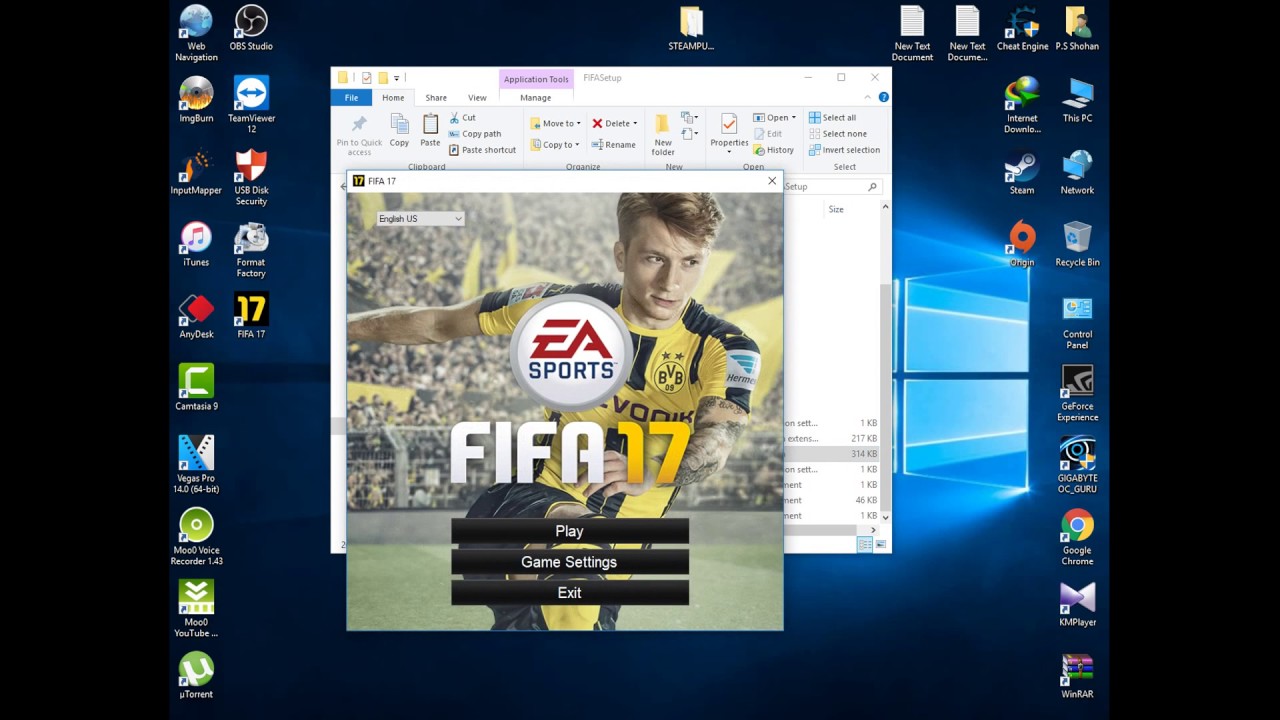Select the AnyDesk desktop icon
This screenshot has height=720, width=1280.
(196, 316)
